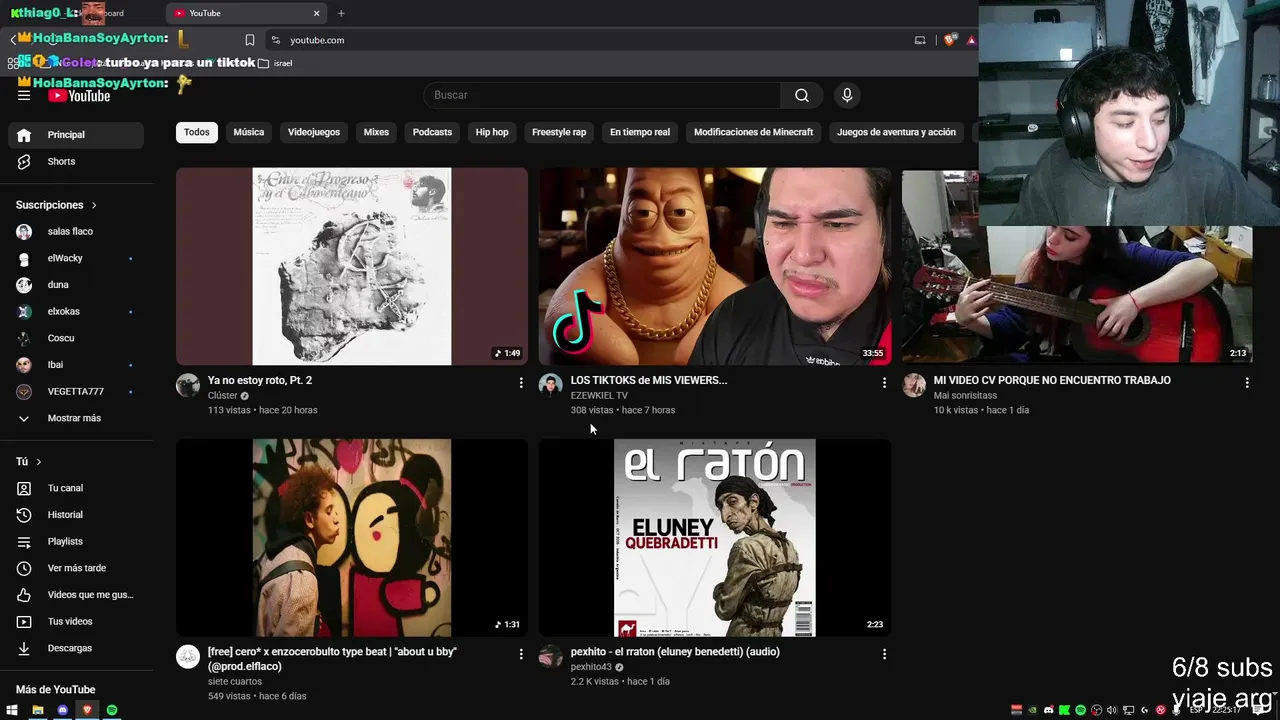Open elWacky subscription channel

[76, 258]
